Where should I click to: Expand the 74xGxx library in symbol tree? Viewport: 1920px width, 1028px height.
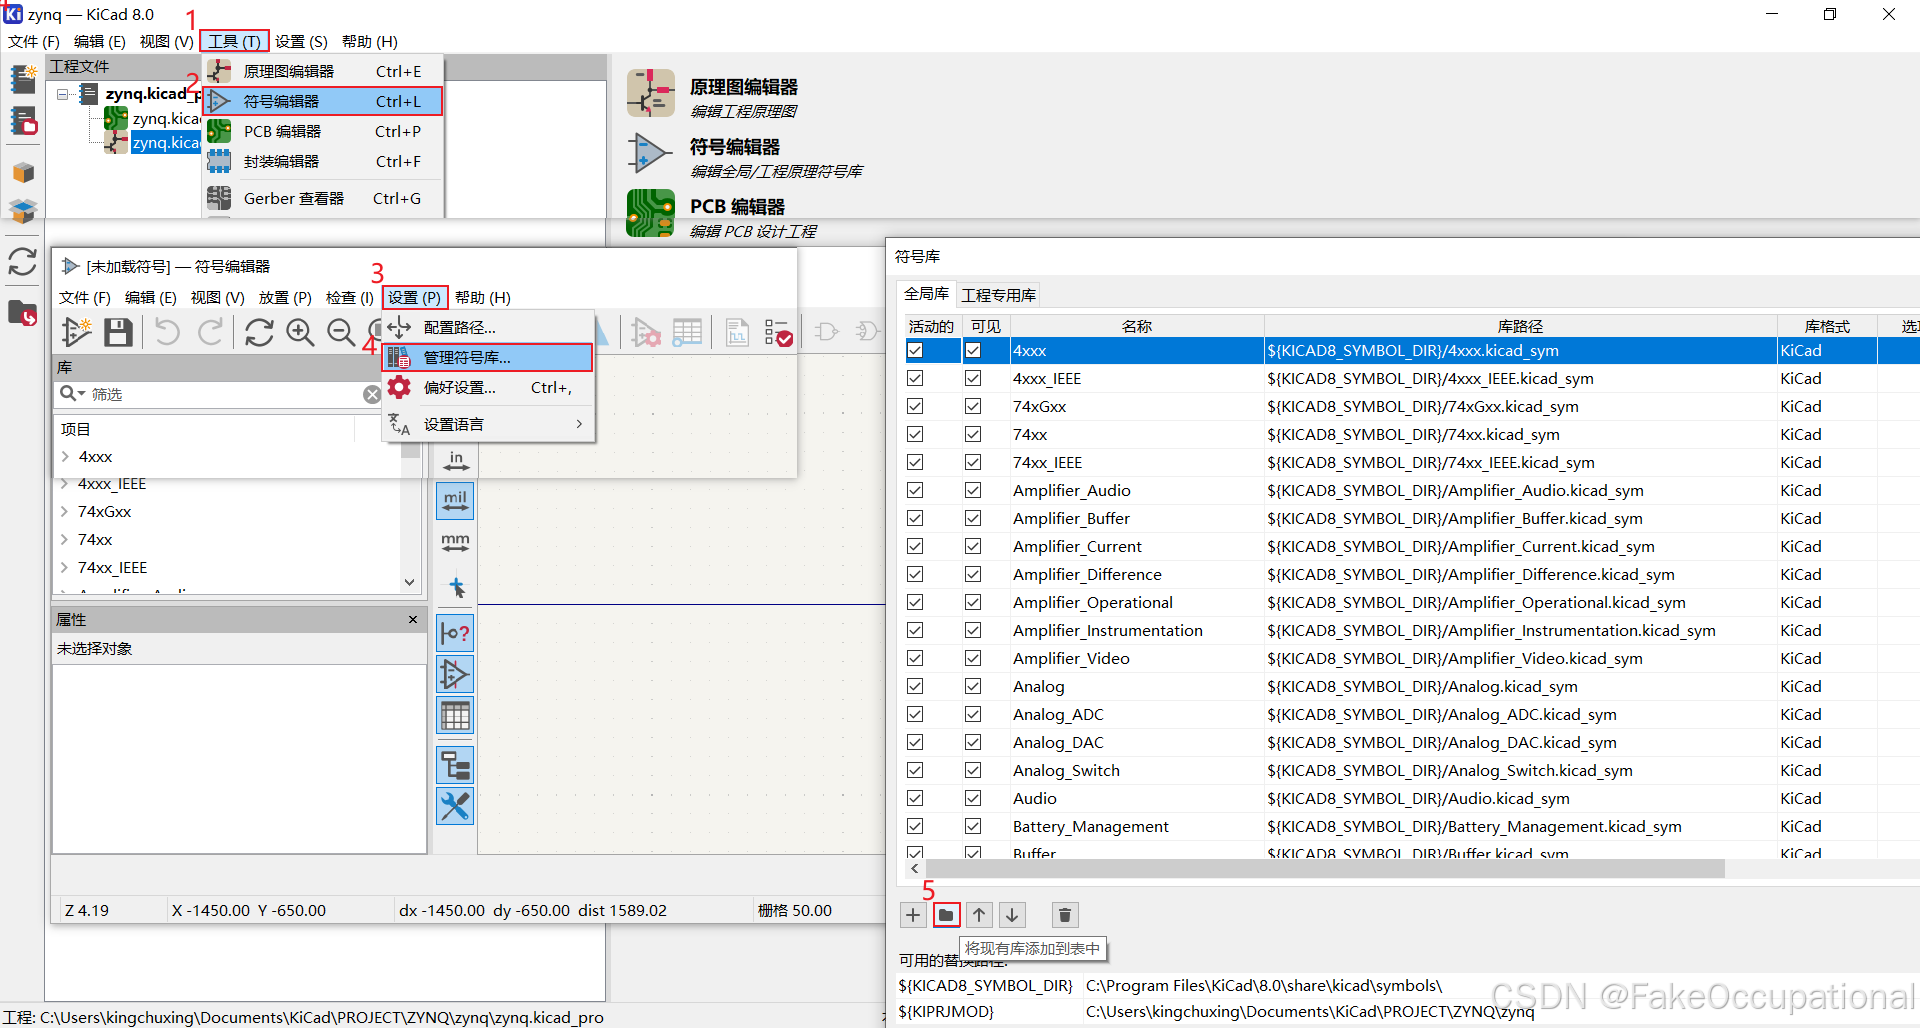(65, 511)
